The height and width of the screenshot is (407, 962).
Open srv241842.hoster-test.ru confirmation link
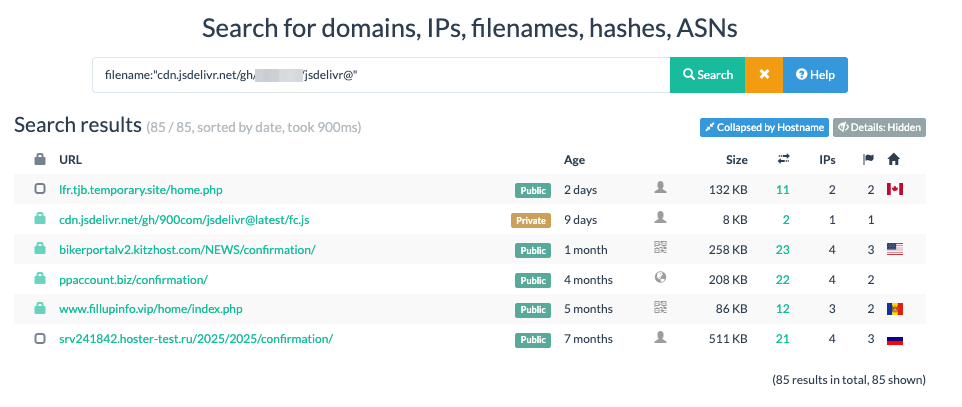196,339
